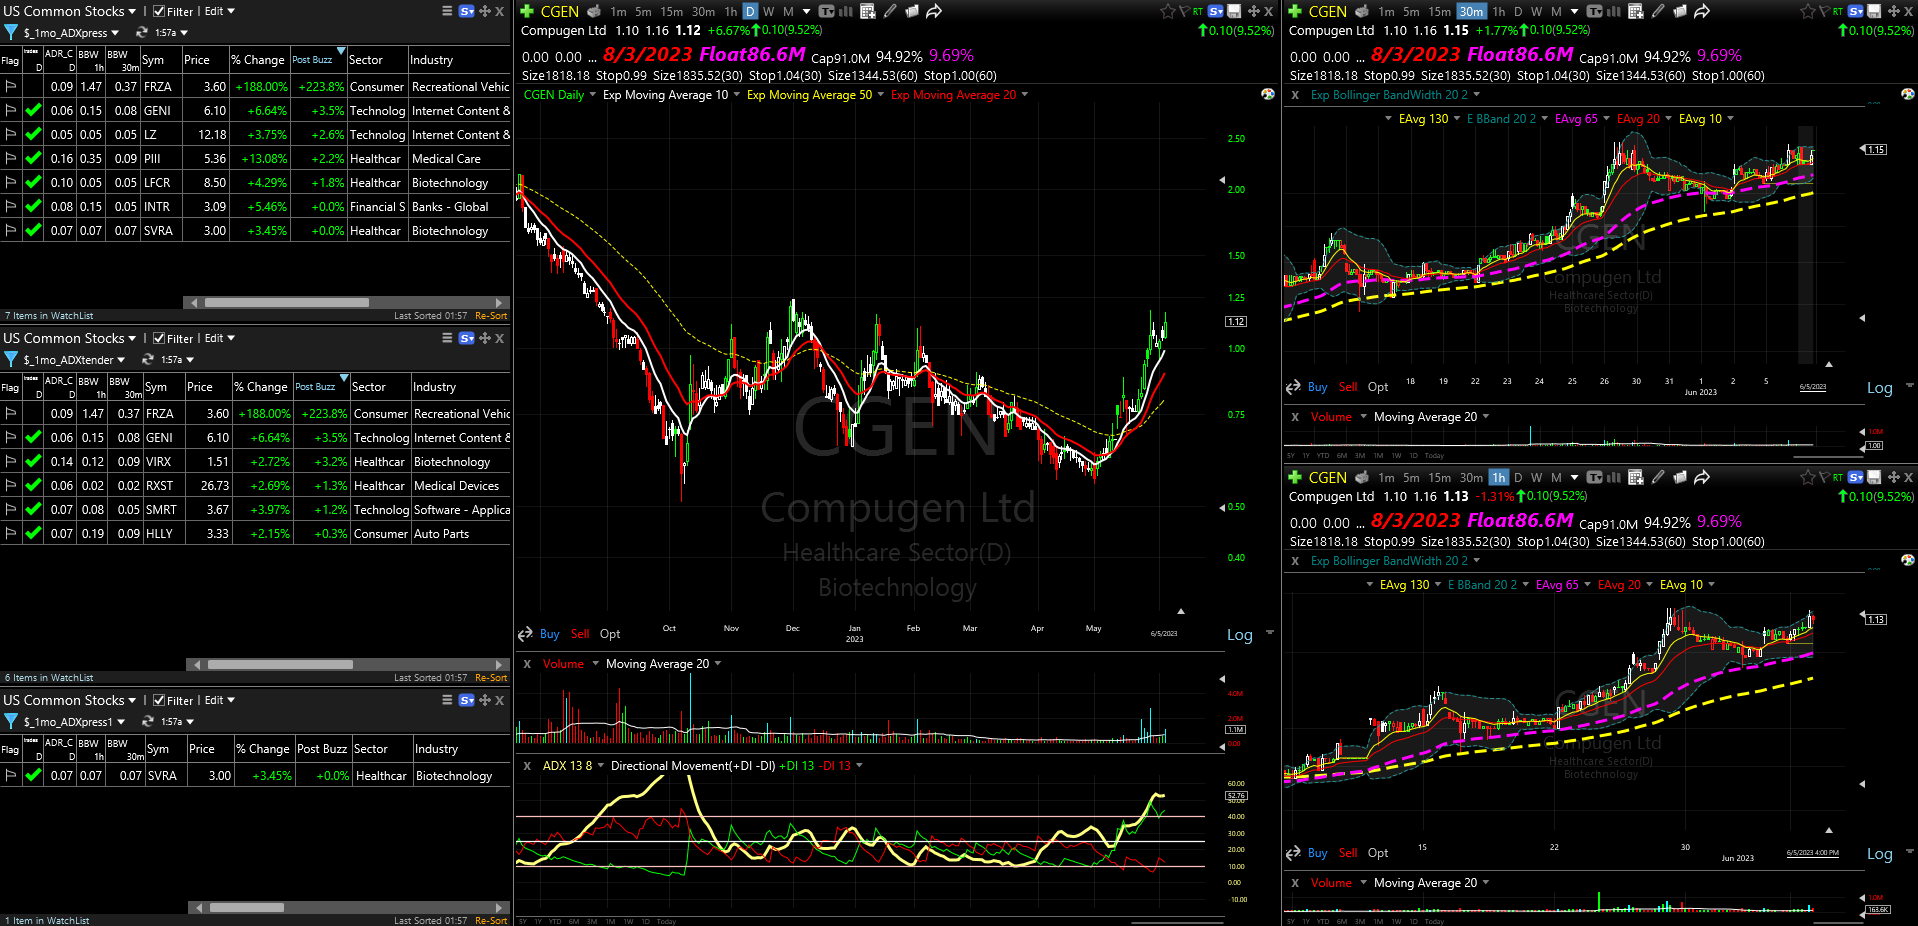The image size is (1918, 926).
Task: Click the green plus icon on daily chart
Action: pos(527,11)
